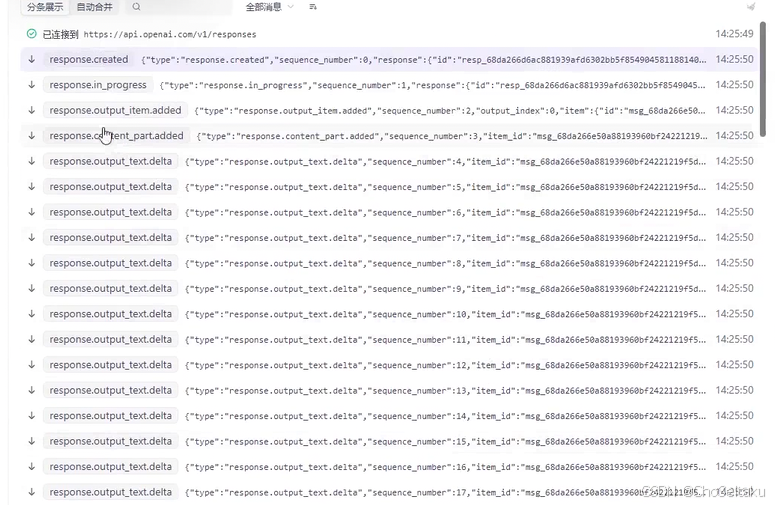Viewport: 775px width, 505px height.
Task: Click the down arrow on response.created row
Action: [32, 59]
